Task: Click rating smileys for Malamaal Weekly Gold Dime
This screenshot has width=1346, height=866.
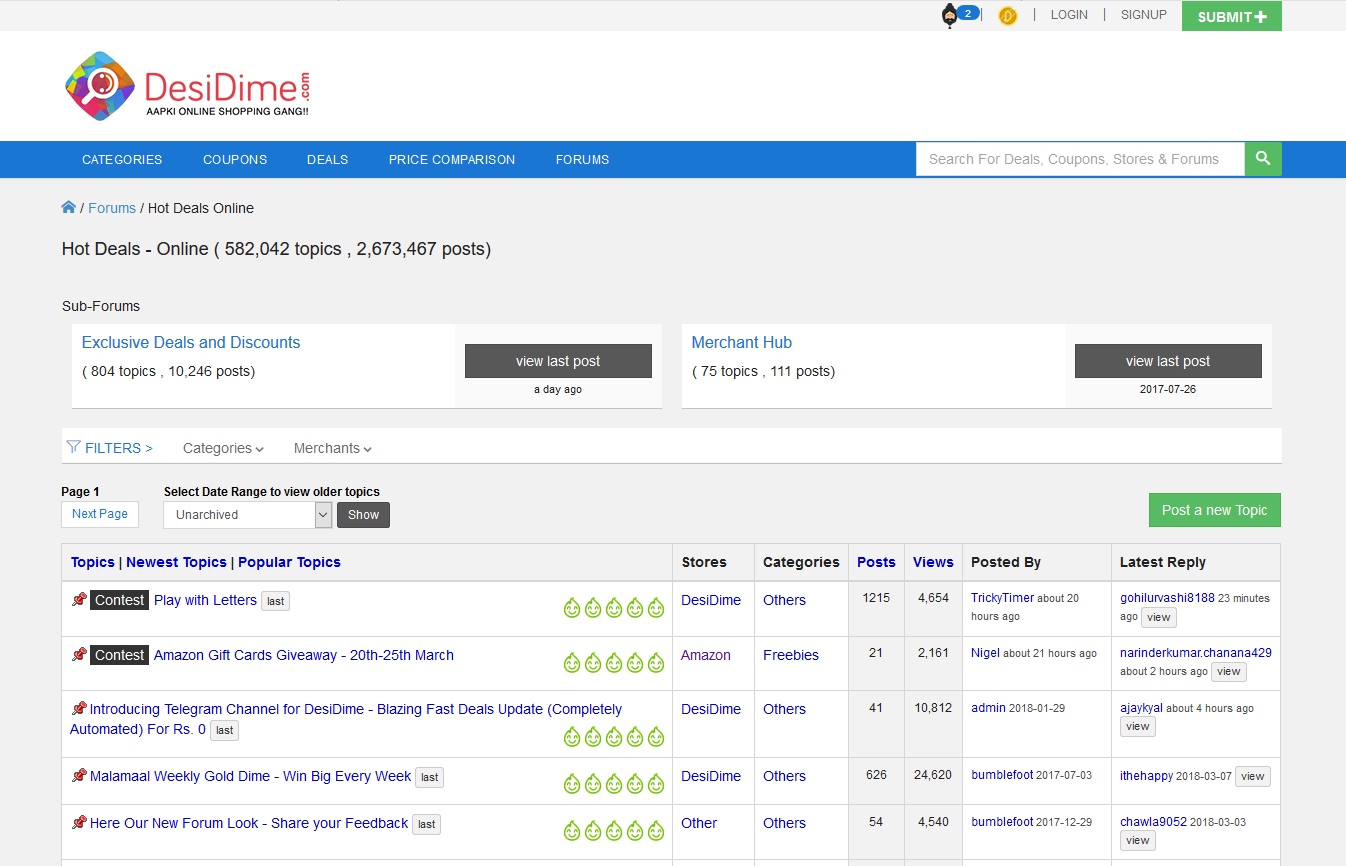Action: click(x=614, y=784)
